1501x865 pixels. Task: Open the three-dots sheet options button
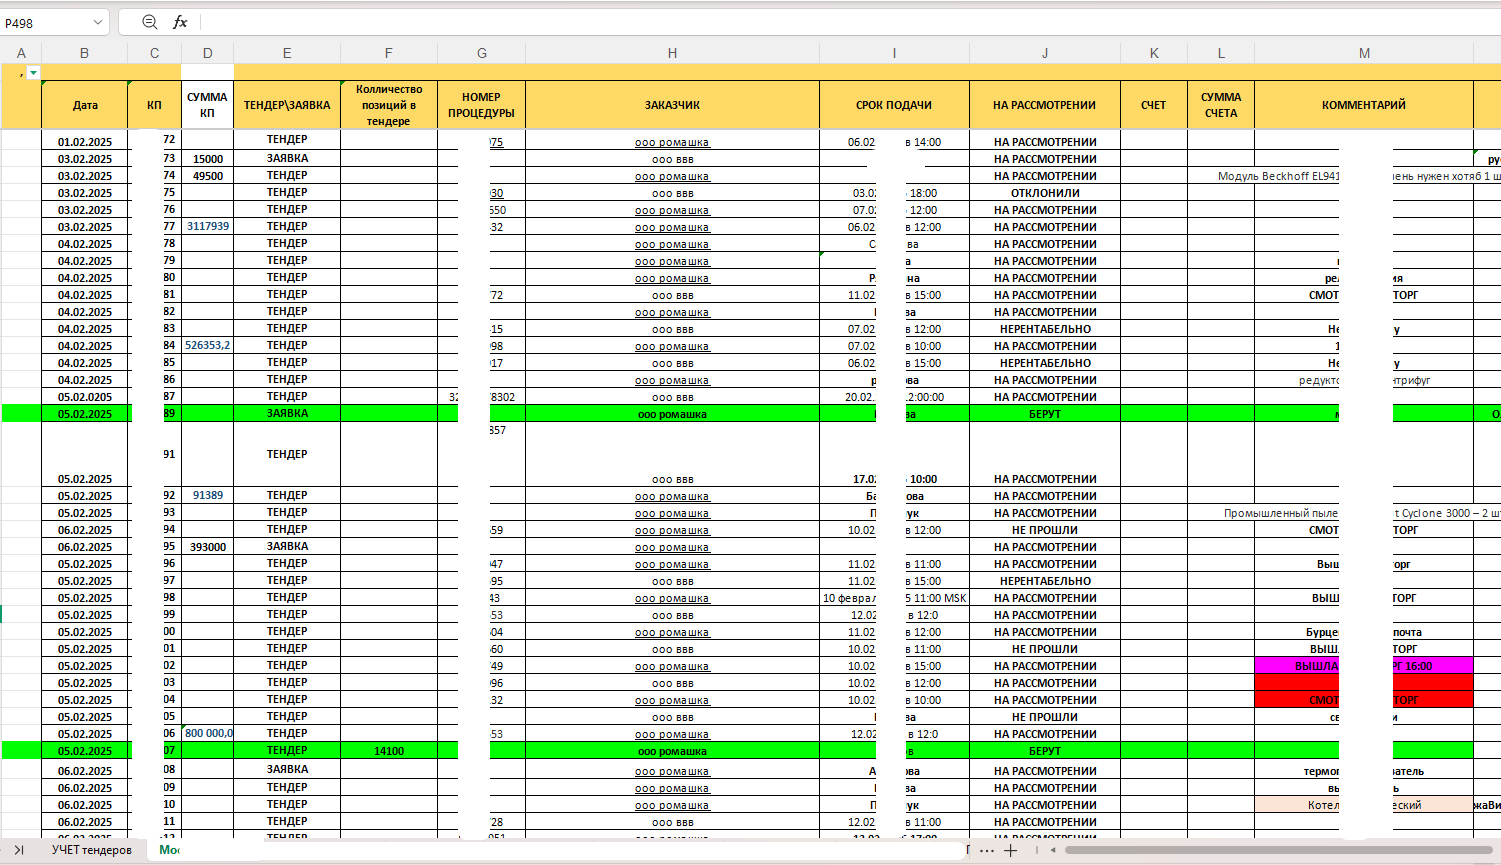pyautogui.click(x=987, y=850)
